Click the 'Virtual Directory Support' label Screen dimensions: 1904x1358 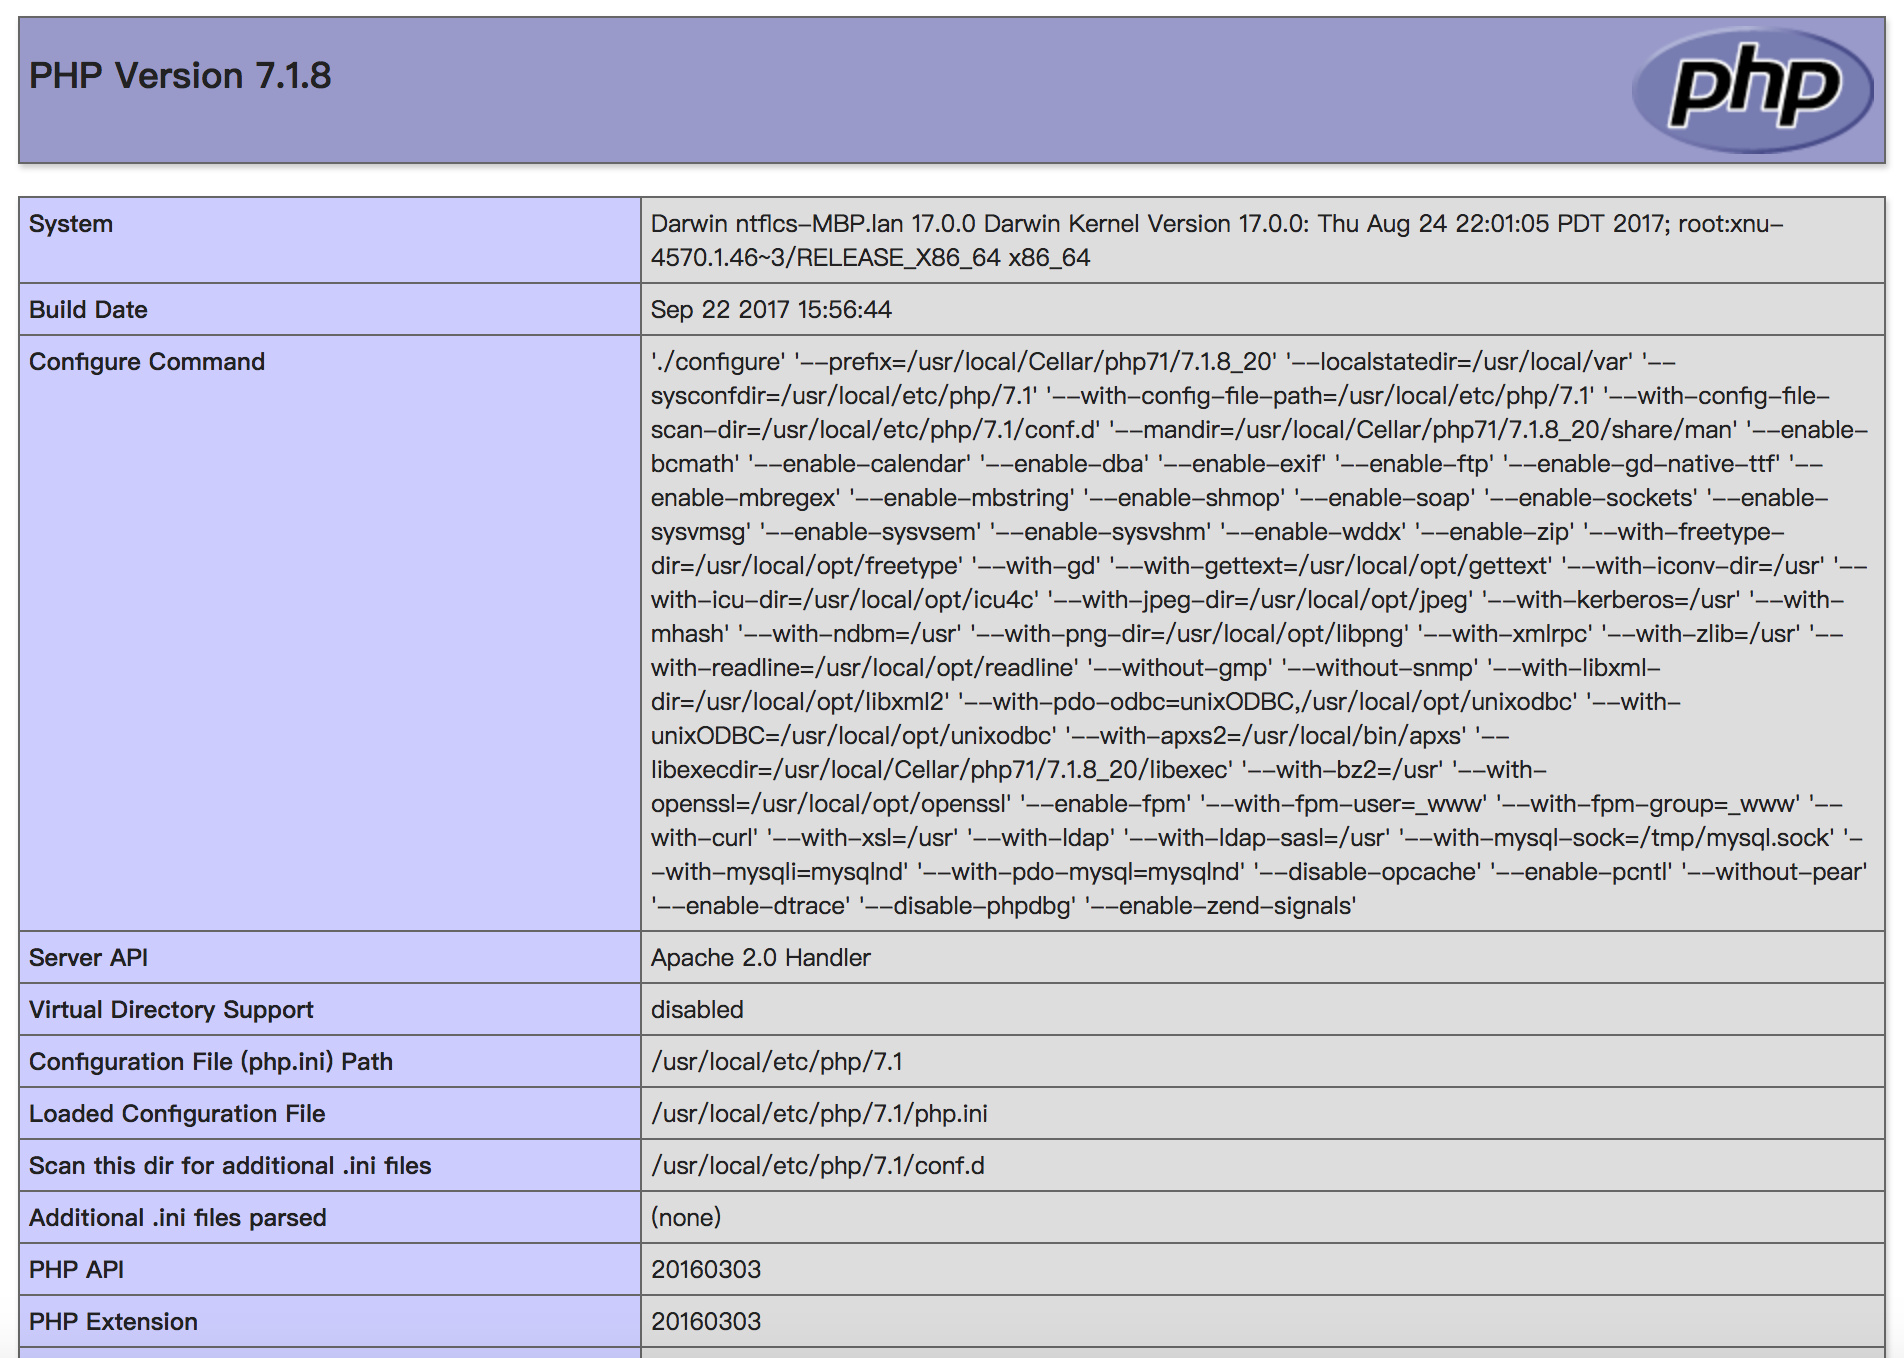pos(171,1010)
